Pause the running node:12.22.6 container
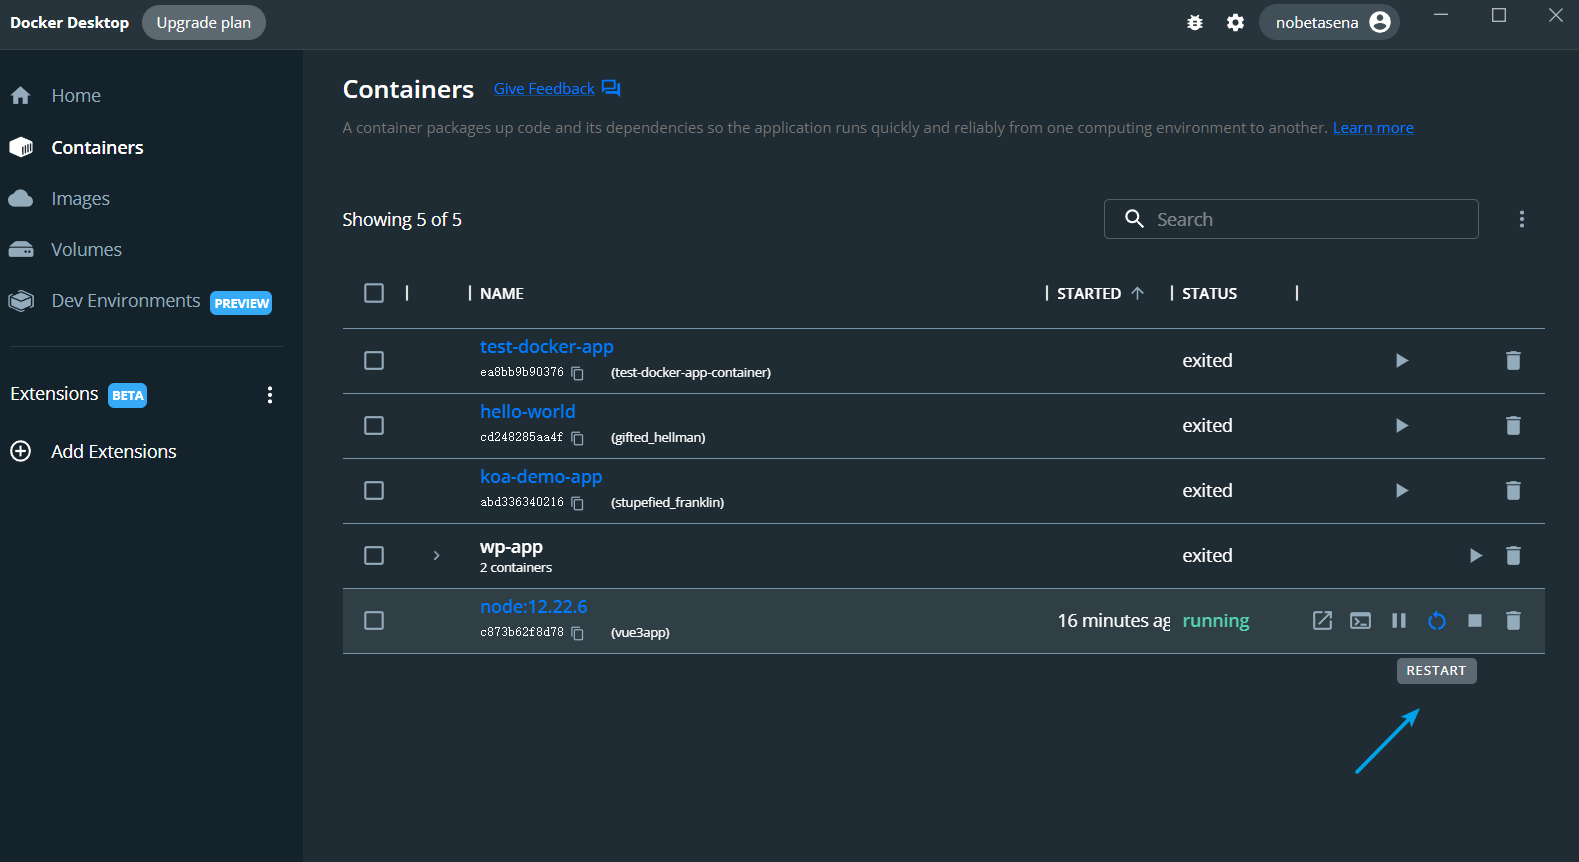1579x862 pixels. click(x=1398, y=621)
